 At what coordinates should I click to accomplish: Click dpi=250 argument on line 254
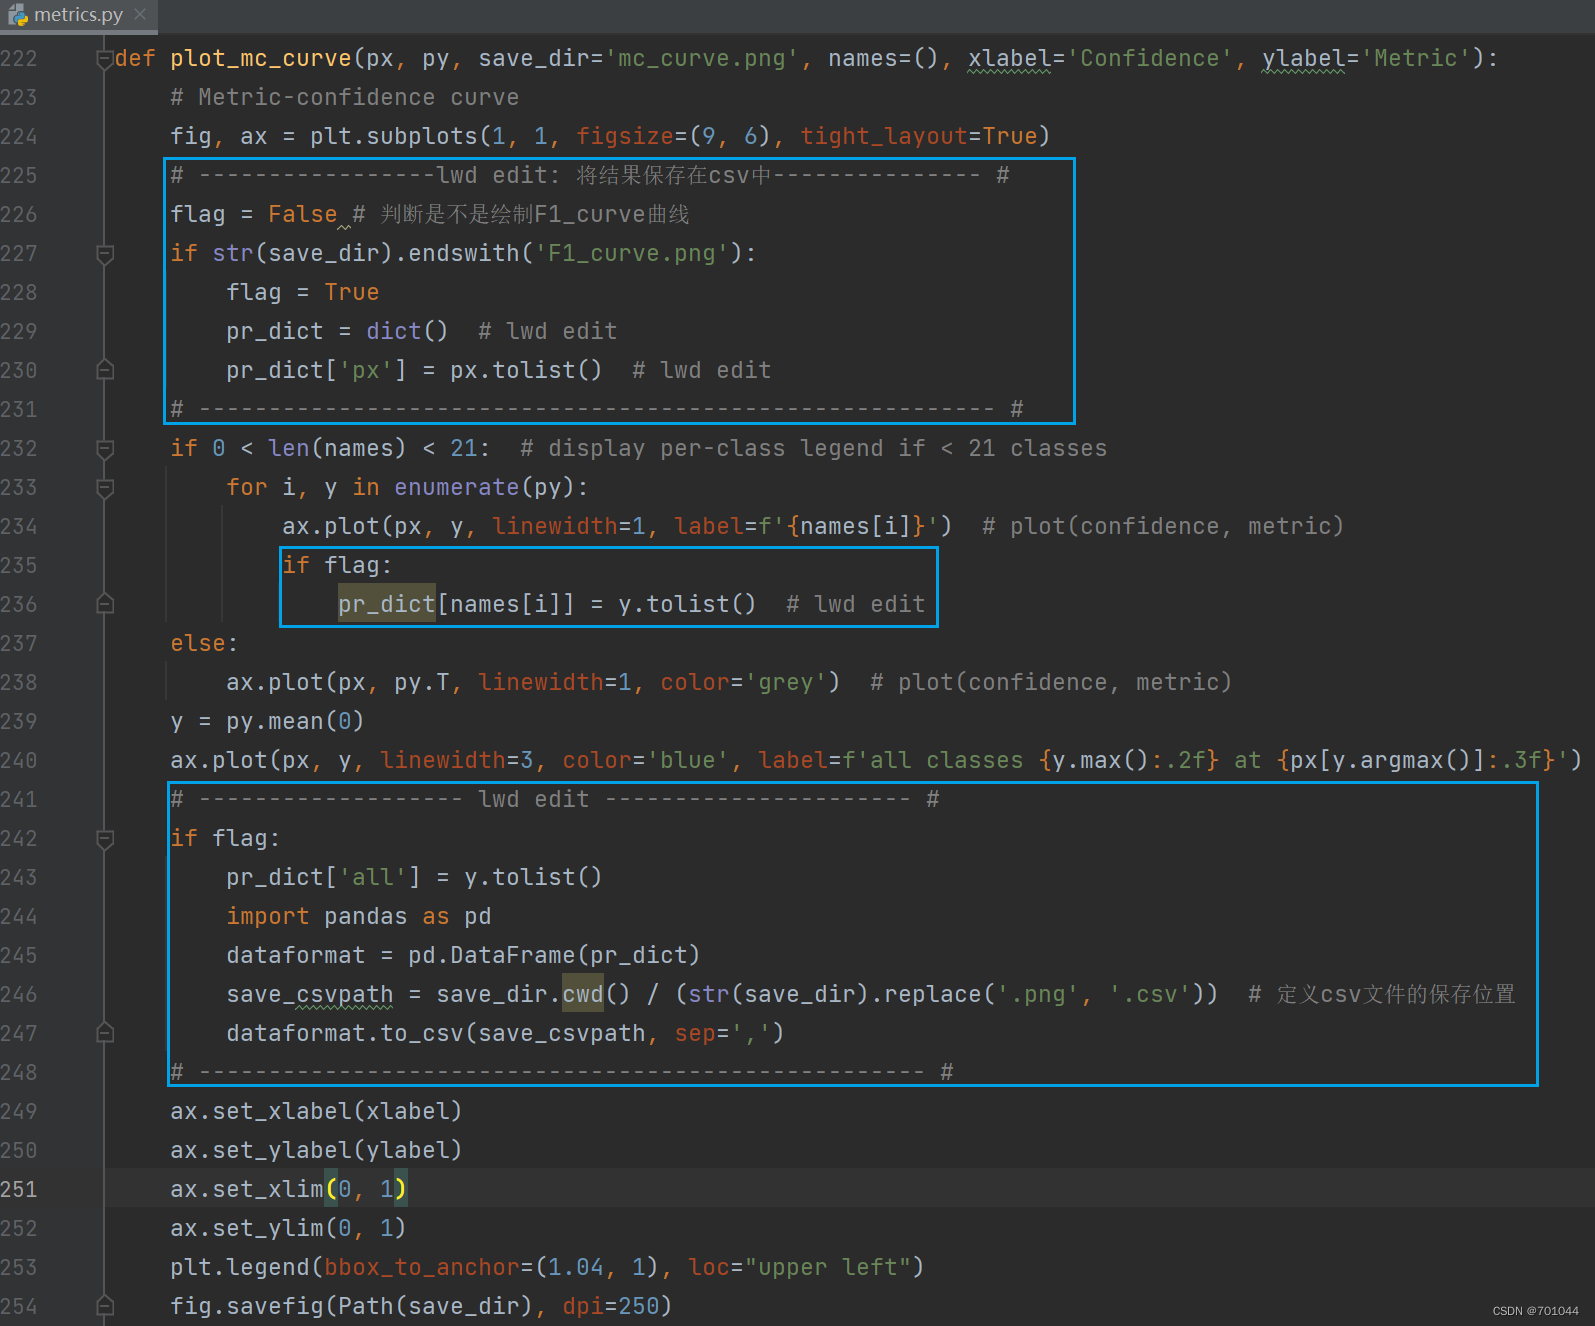611,1307
